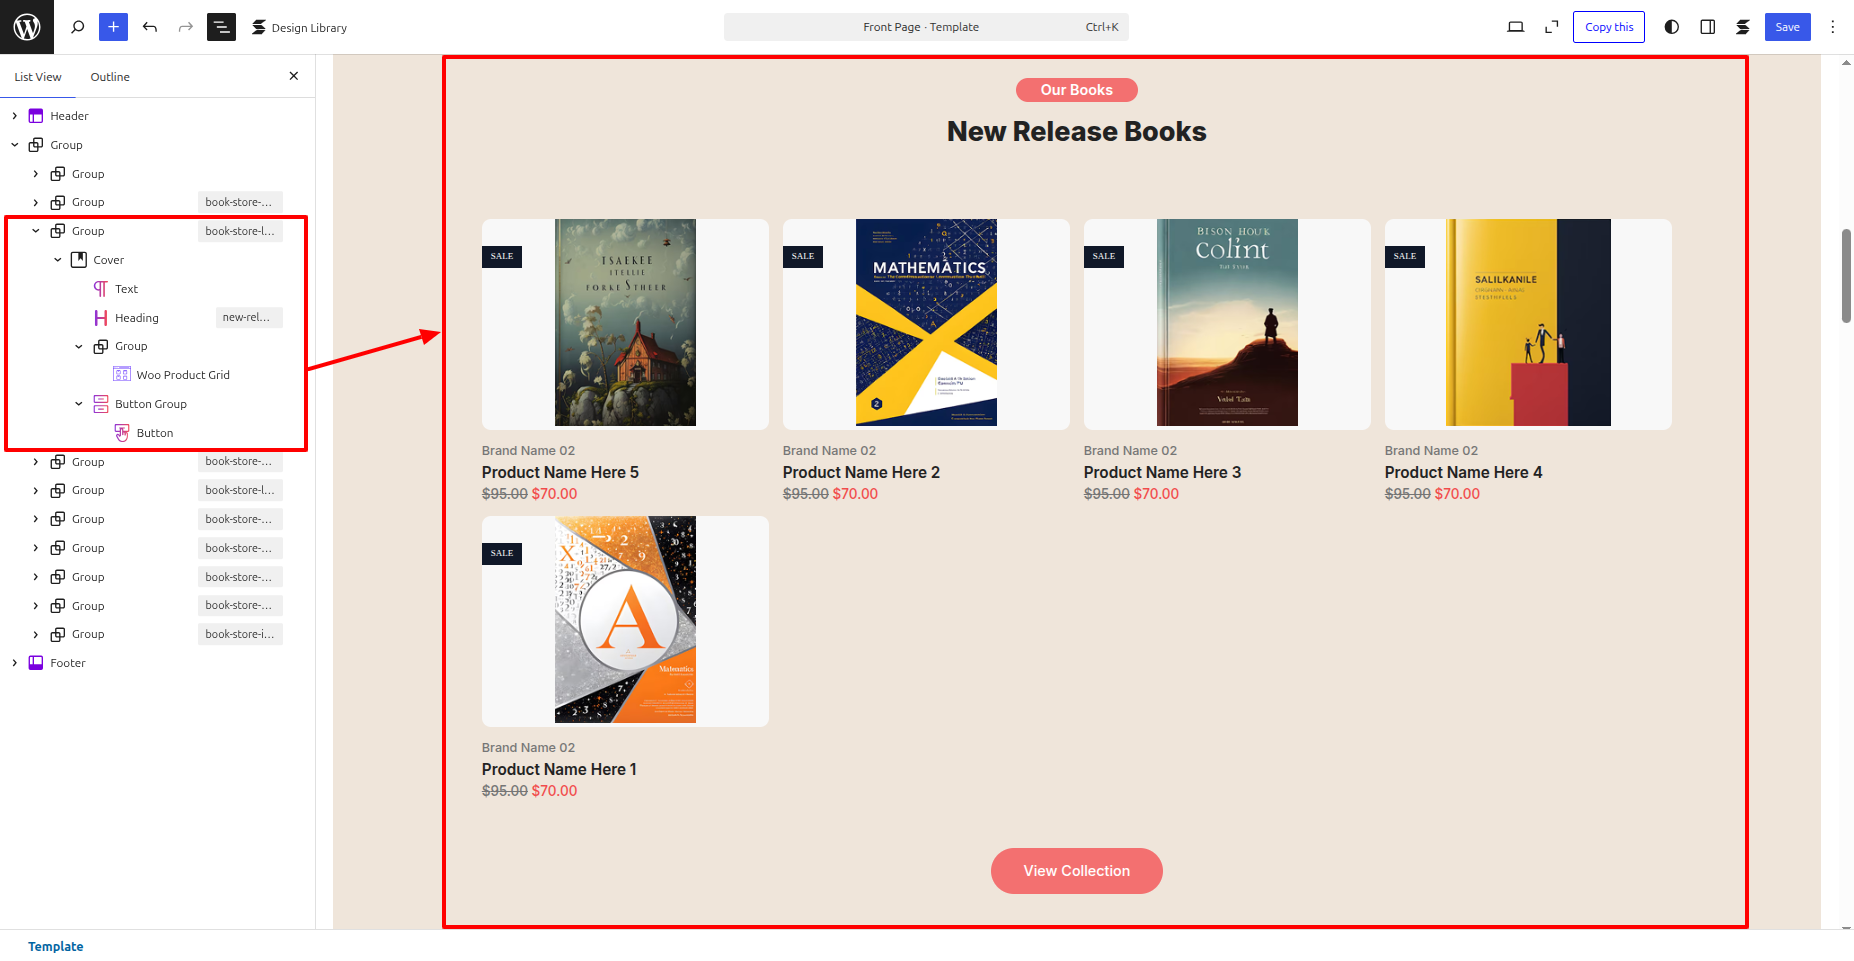
Task: Click the WordPress logo icon
Action: click(27, 27)
